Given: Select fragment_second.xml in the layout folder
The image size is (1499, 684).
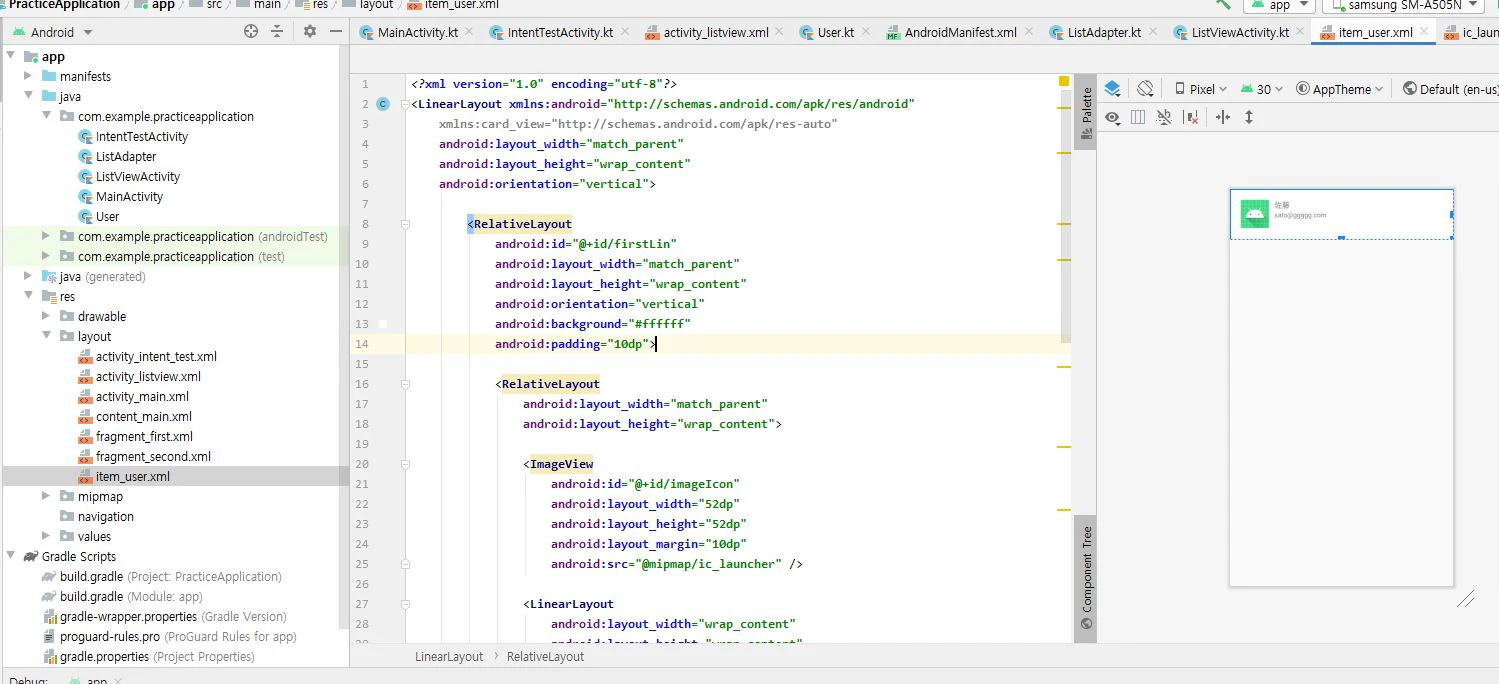Looking at the screenshot, I should [153, 457].
